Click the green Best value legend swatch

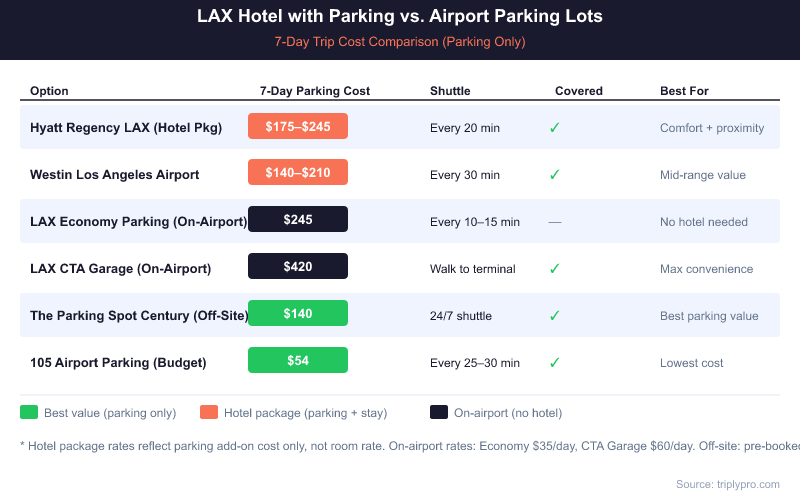[29, 412]
